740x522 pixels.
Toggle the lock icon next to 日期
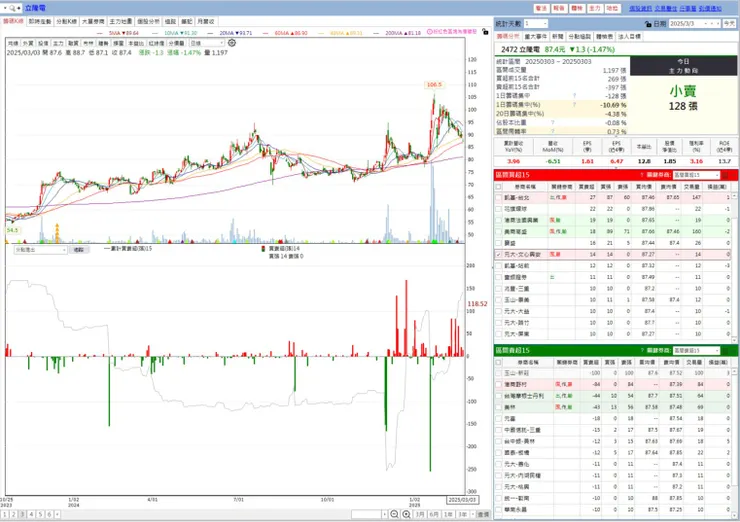click(648, 24)
